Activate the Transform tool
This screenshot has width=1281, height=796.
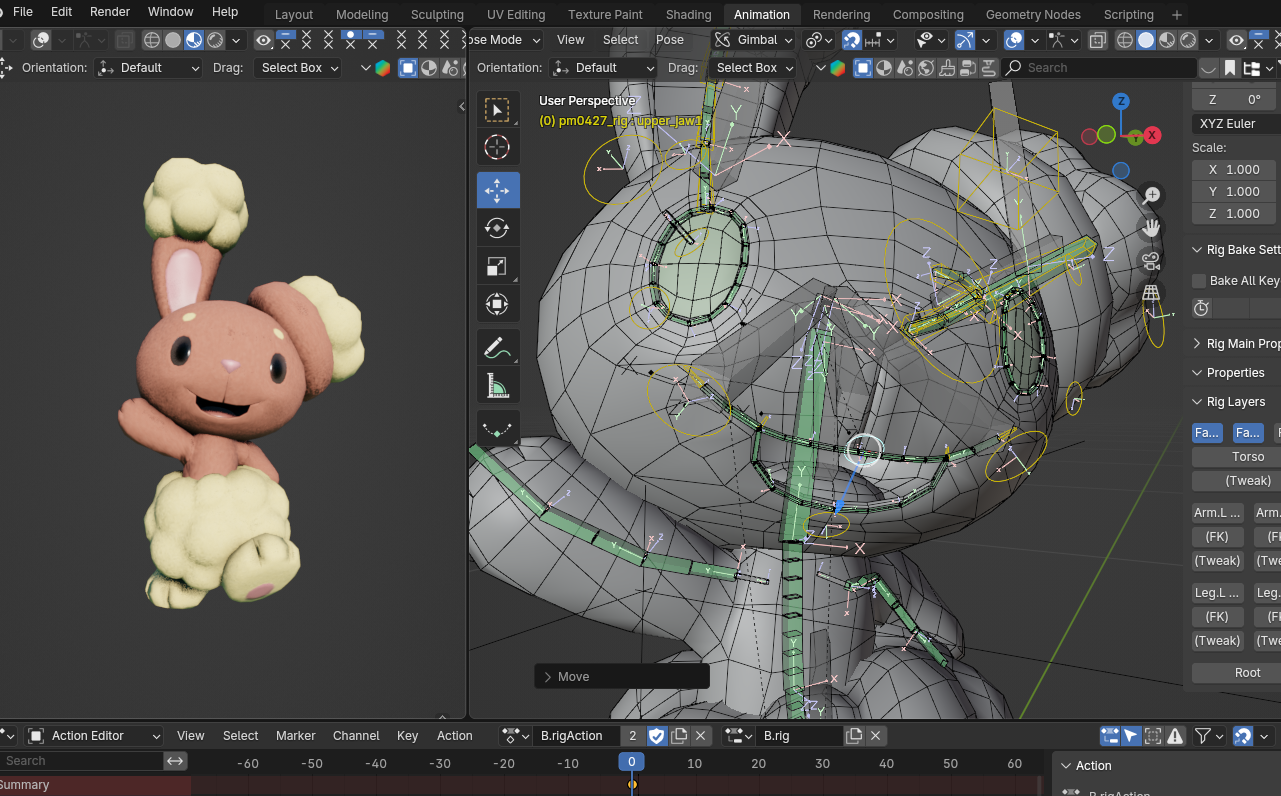point(497,304)
